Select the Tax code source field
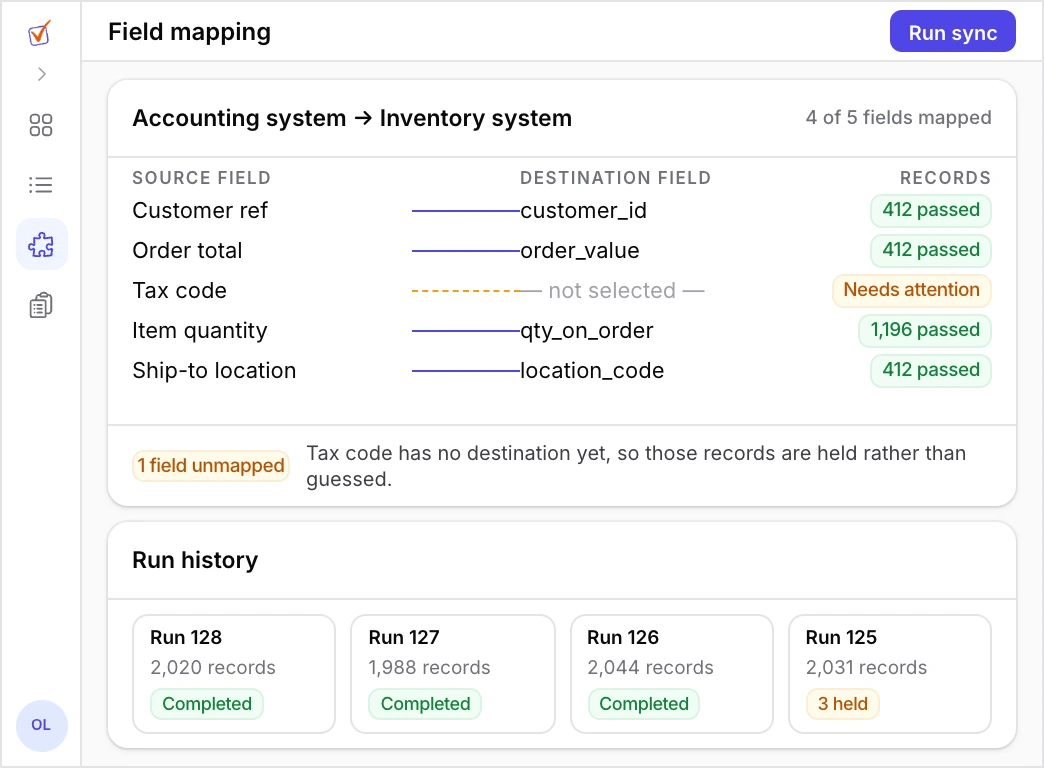Image resolution: width=1044 pixels, height=768 pixels. click(x=179, y=290)
